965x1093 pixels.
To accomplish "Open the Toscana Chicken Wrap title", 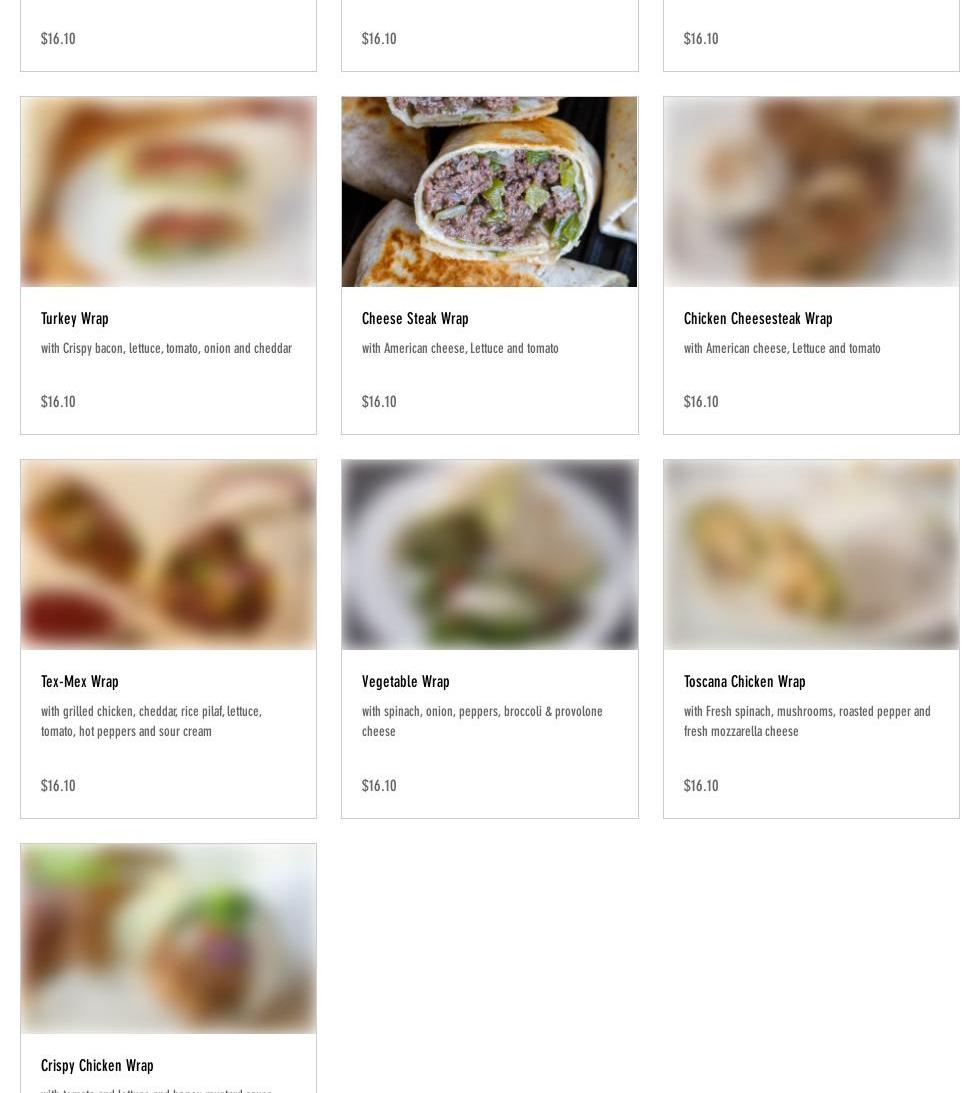I will 745,681.
